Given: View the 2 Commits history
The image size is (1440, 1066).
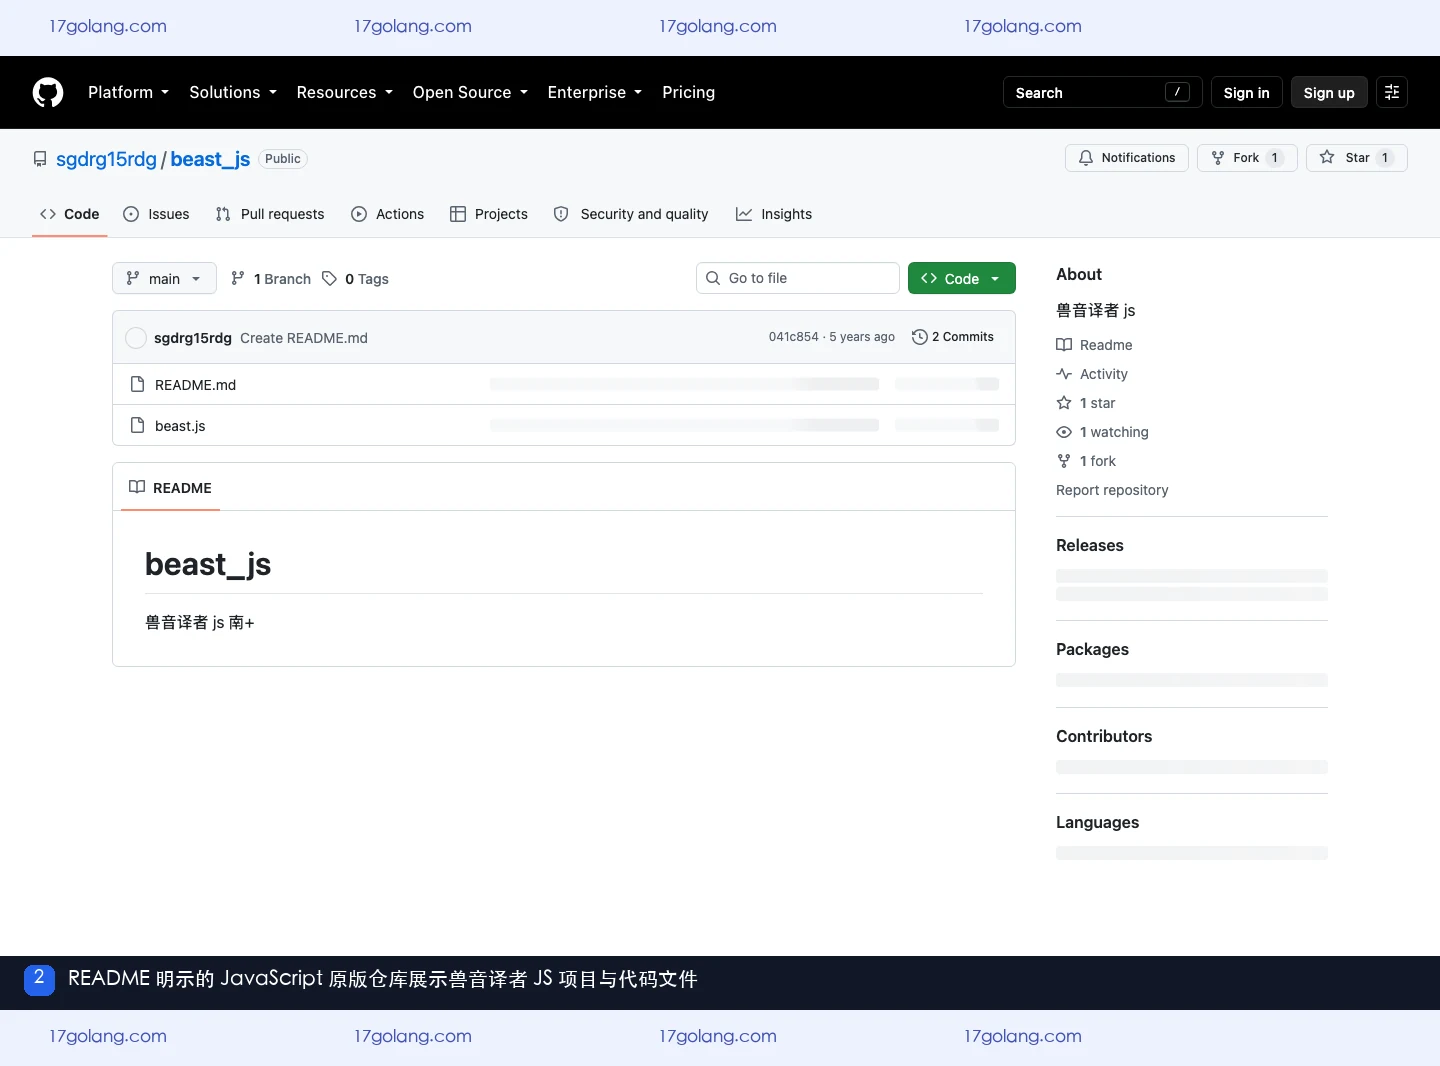Looking at the screenshot, I should coord(953,337).
